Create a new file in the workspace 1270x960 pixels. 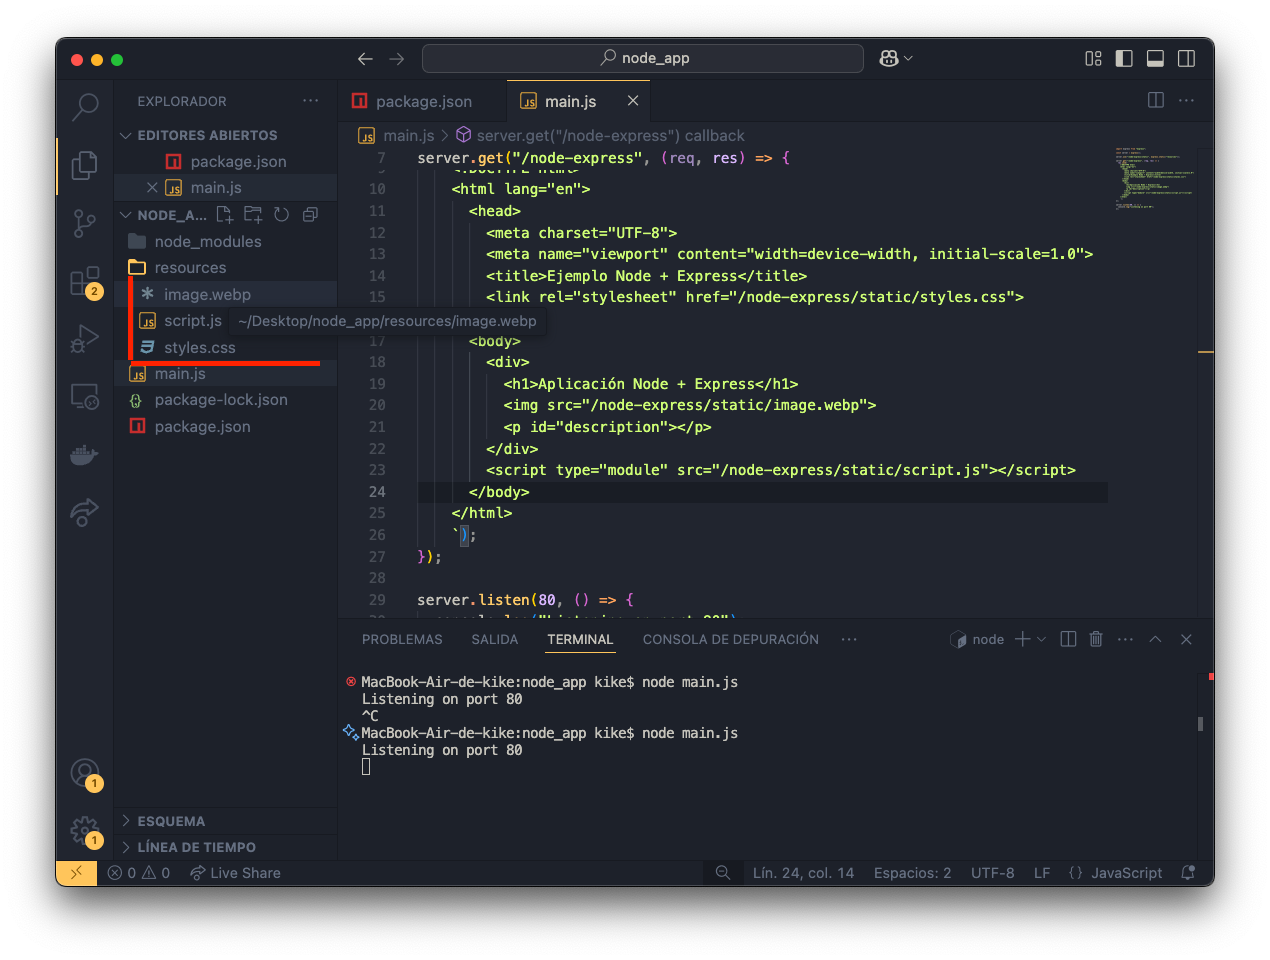point(224,214)
